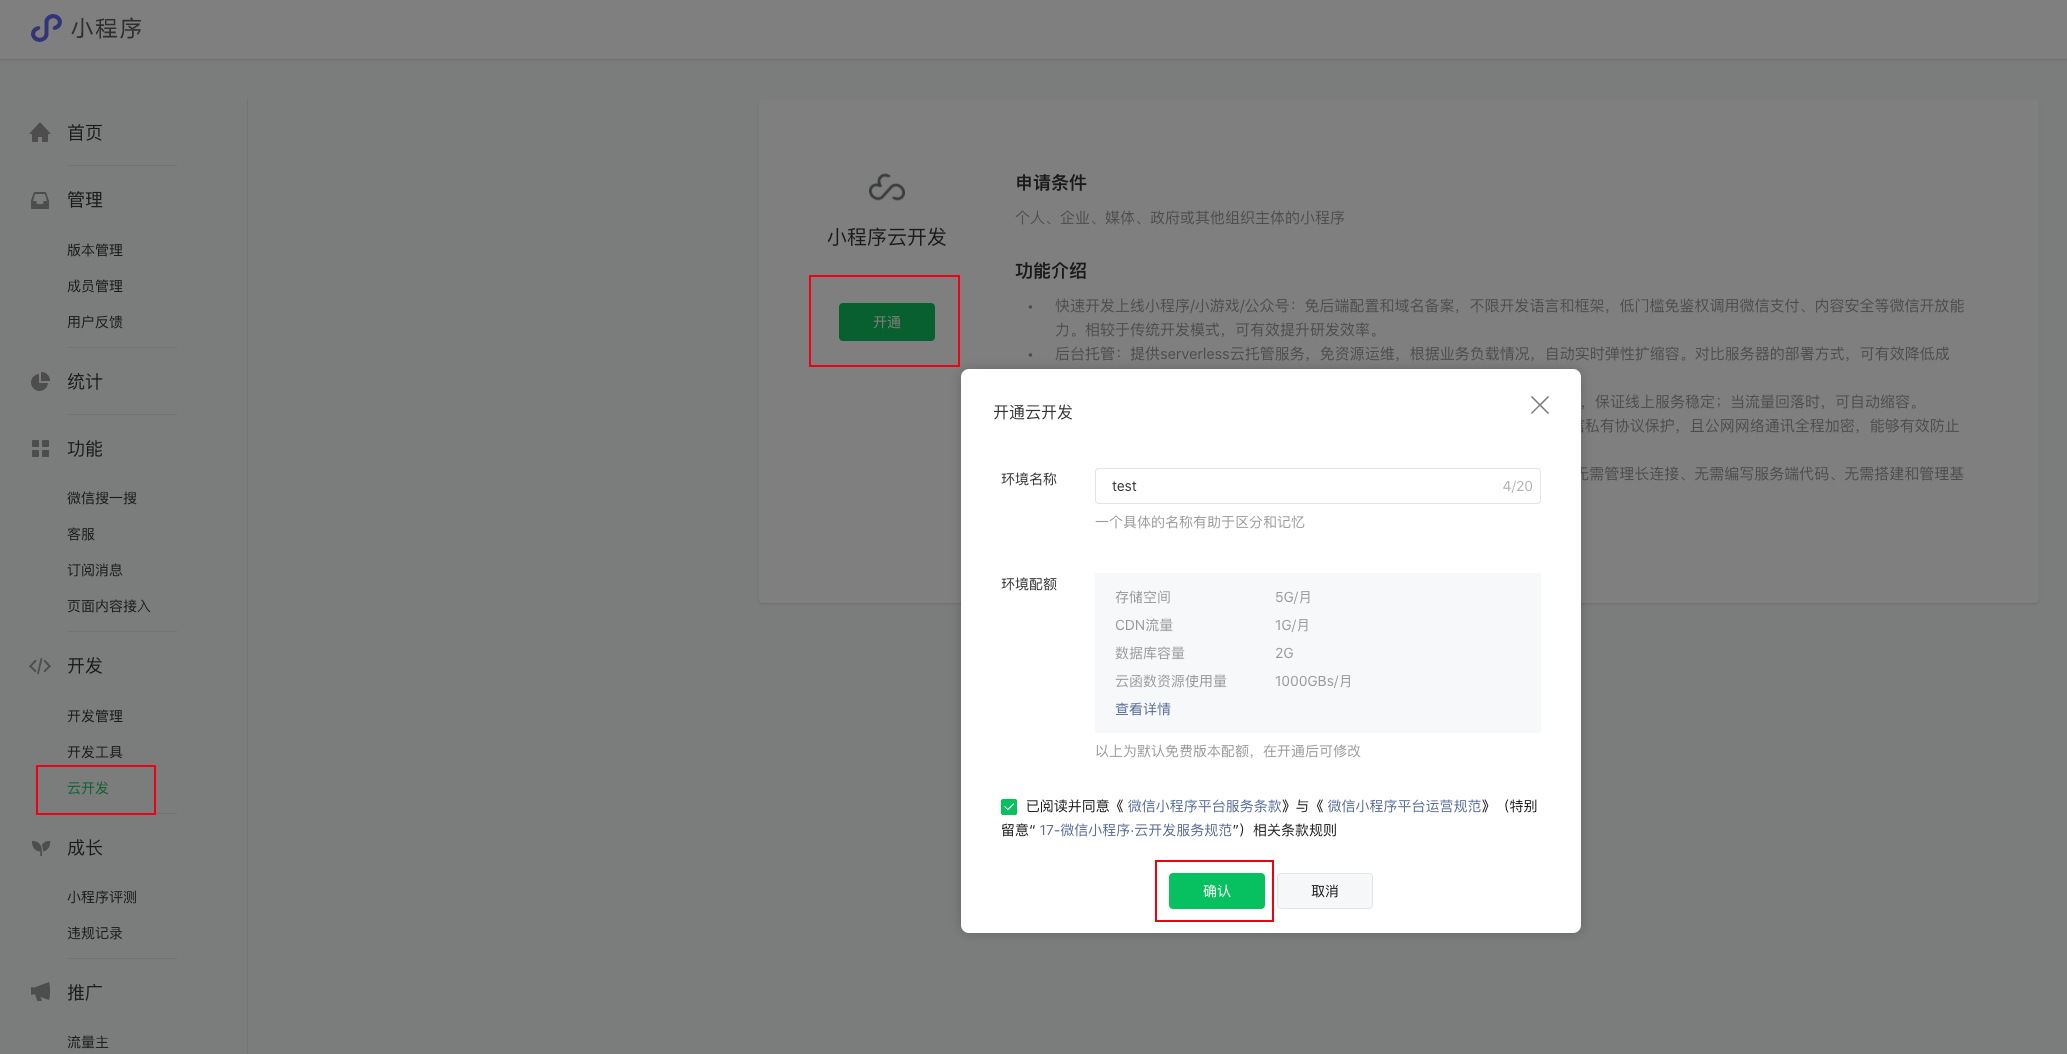Open the 17-微信小程序·云开发服务规范 link

point(1136,830)
